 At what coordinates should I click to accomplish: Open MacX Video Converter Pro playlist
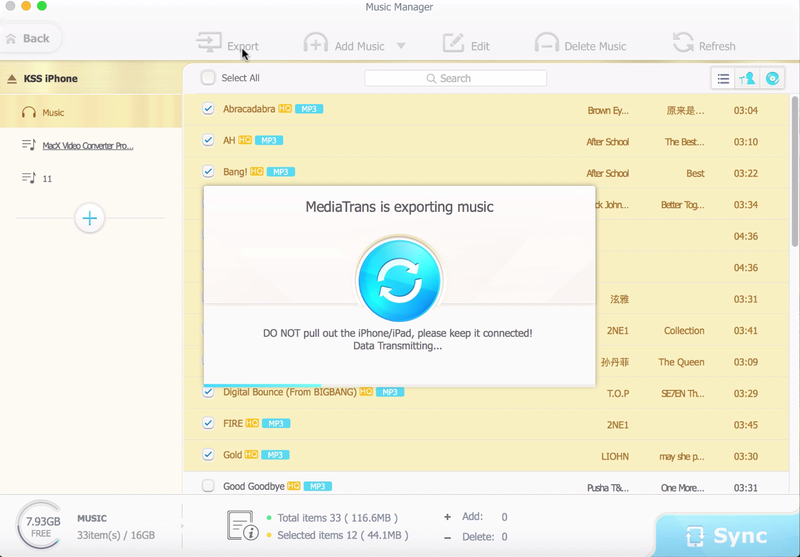pos(88,146)
